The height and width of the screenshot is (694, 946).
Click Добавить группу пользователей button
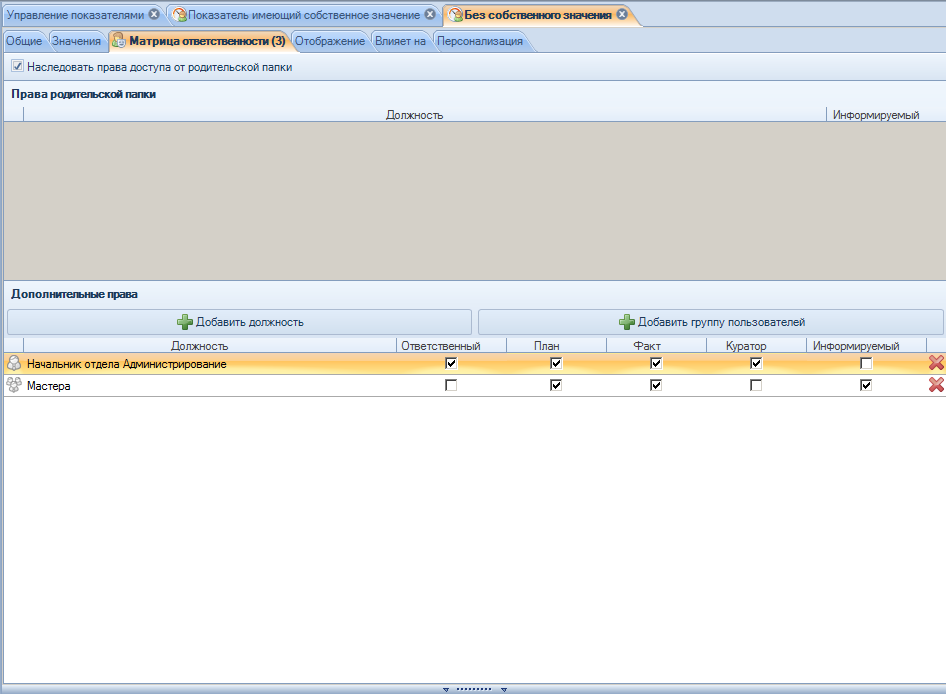[x=710, y=322]
